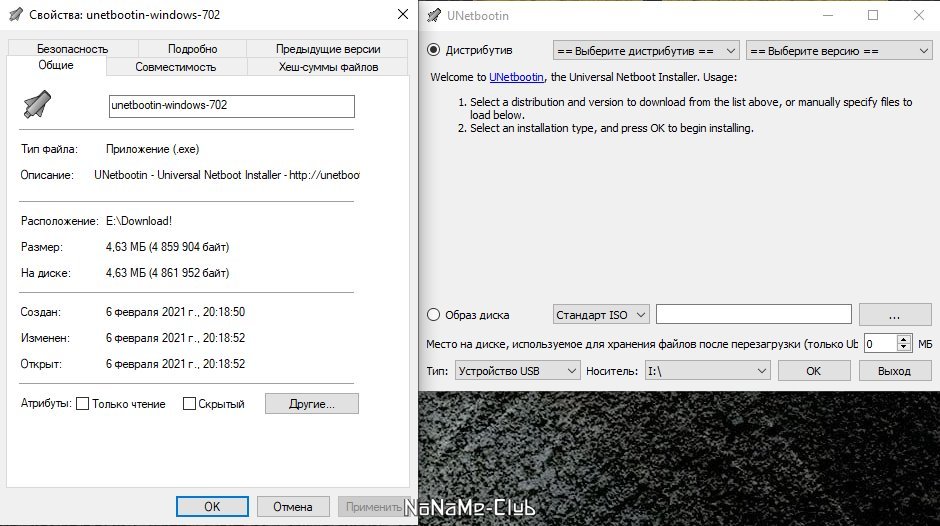Close the UNetbootin window
The width and height of the screenshot is (940, 526).
click(918, 16)
